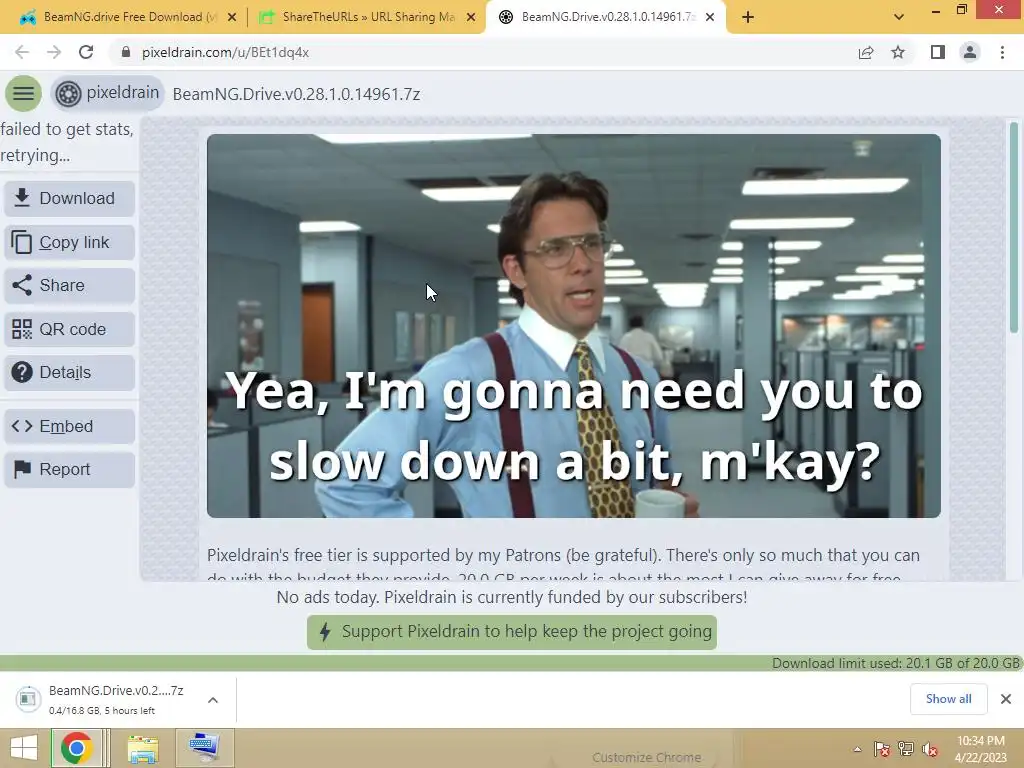The image size is (1024, 768).
Task: Open the Chrome profile menu
Action: (x=970, y=52)
